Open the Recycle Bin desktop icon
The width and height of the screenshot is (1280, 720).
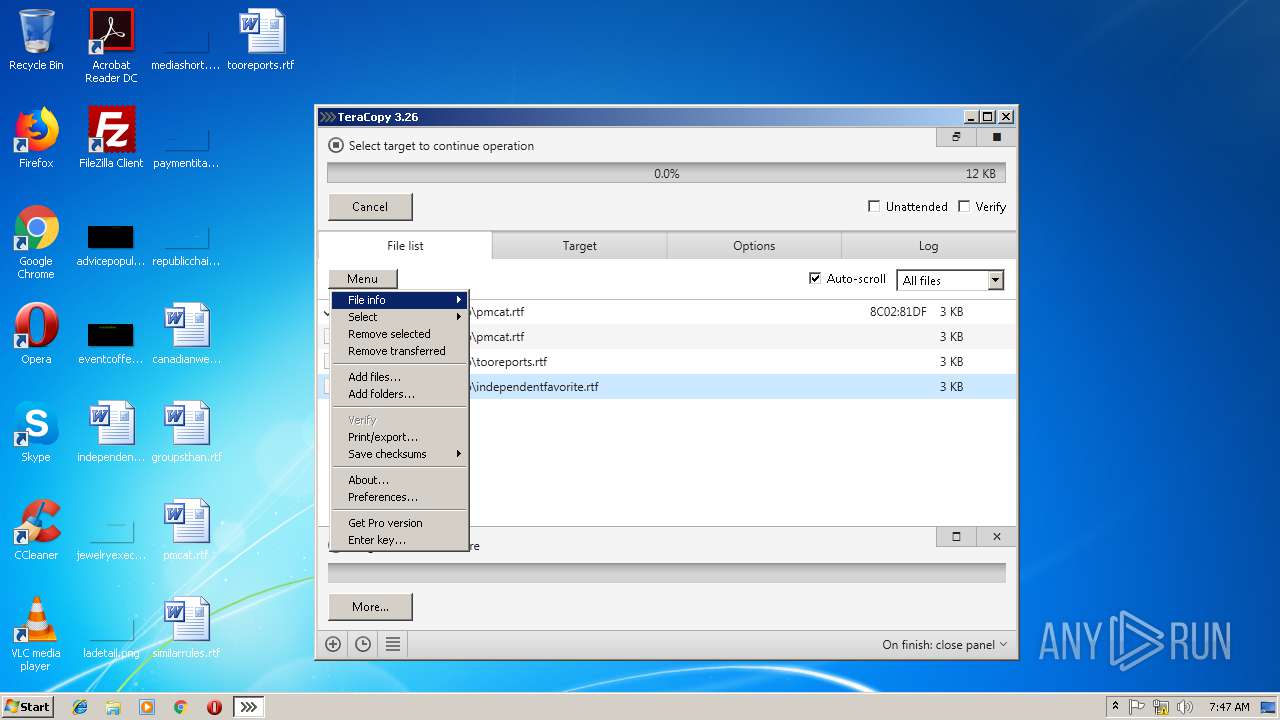pyautogui.click(x=36, y=40)
